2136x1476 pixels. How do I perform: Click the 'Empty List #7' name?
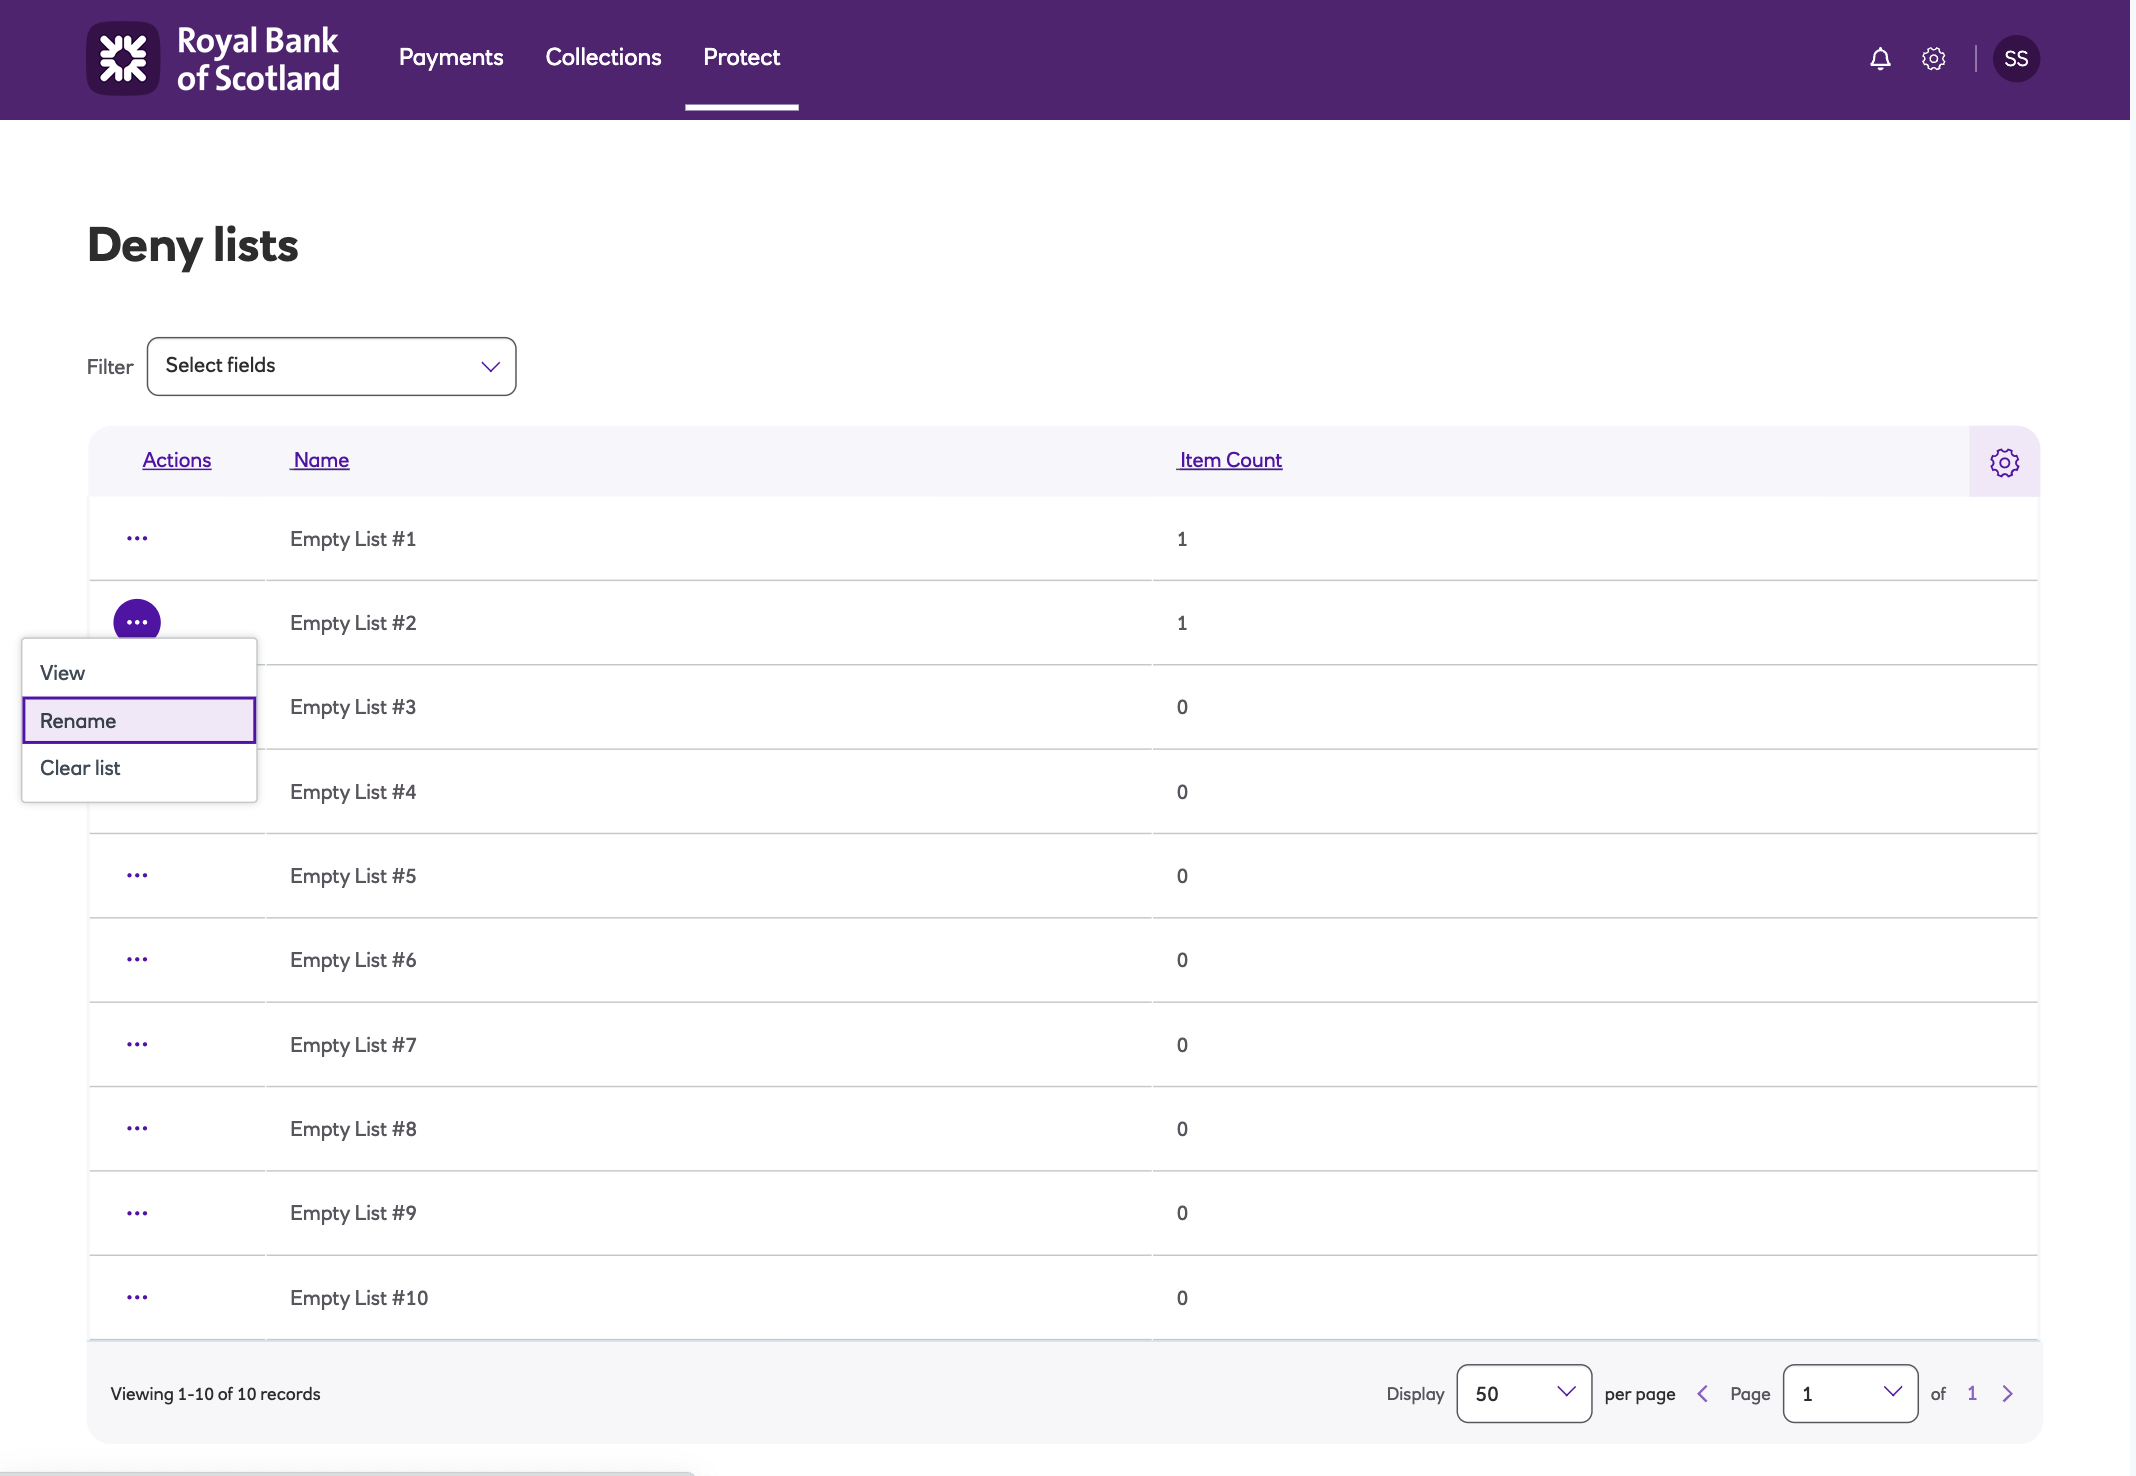coord(353,1045)
